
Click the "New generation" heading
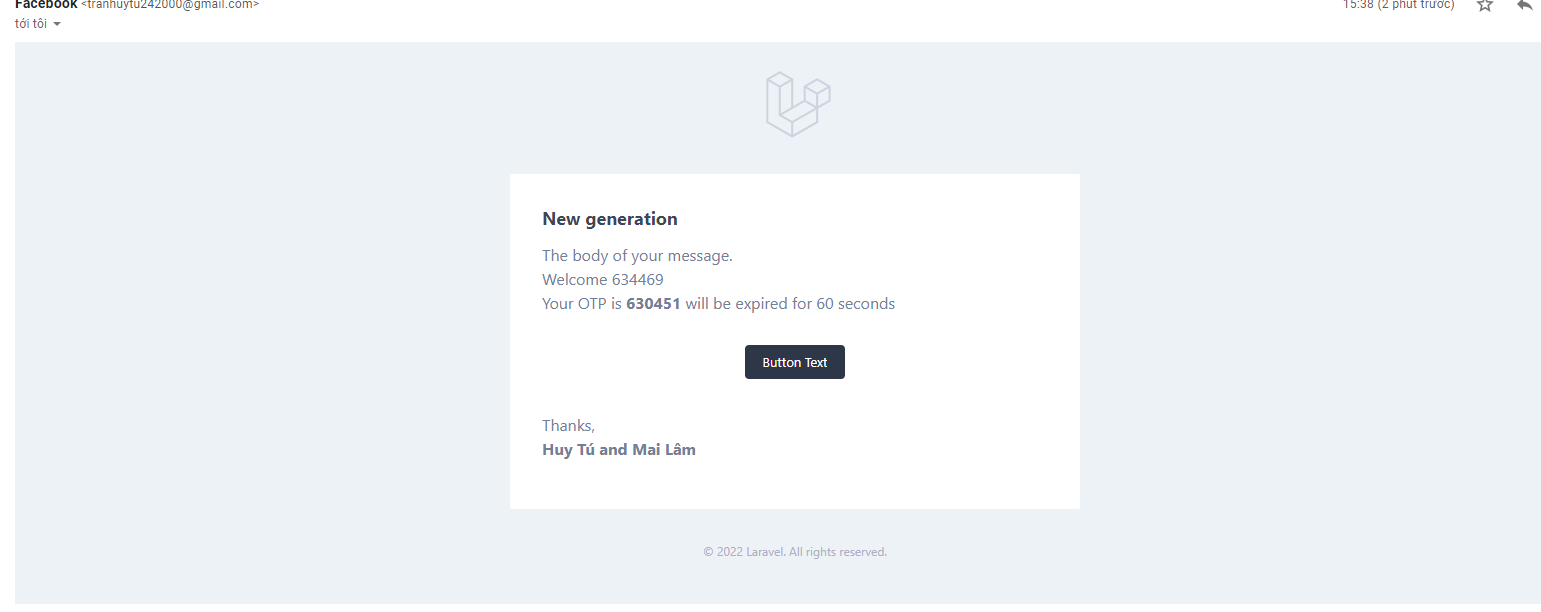[x=609, y=219]
